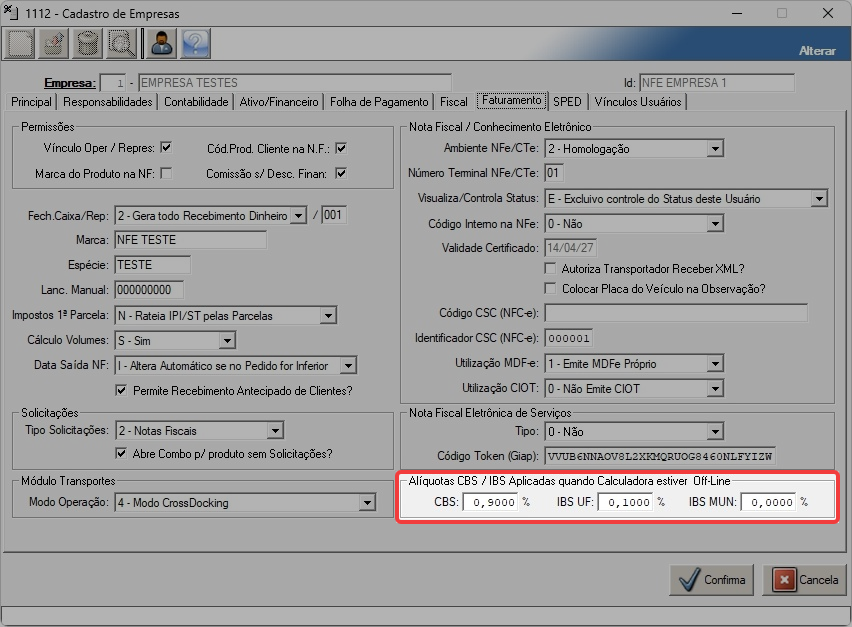Click the Espécie input field

tap(152, 265)
